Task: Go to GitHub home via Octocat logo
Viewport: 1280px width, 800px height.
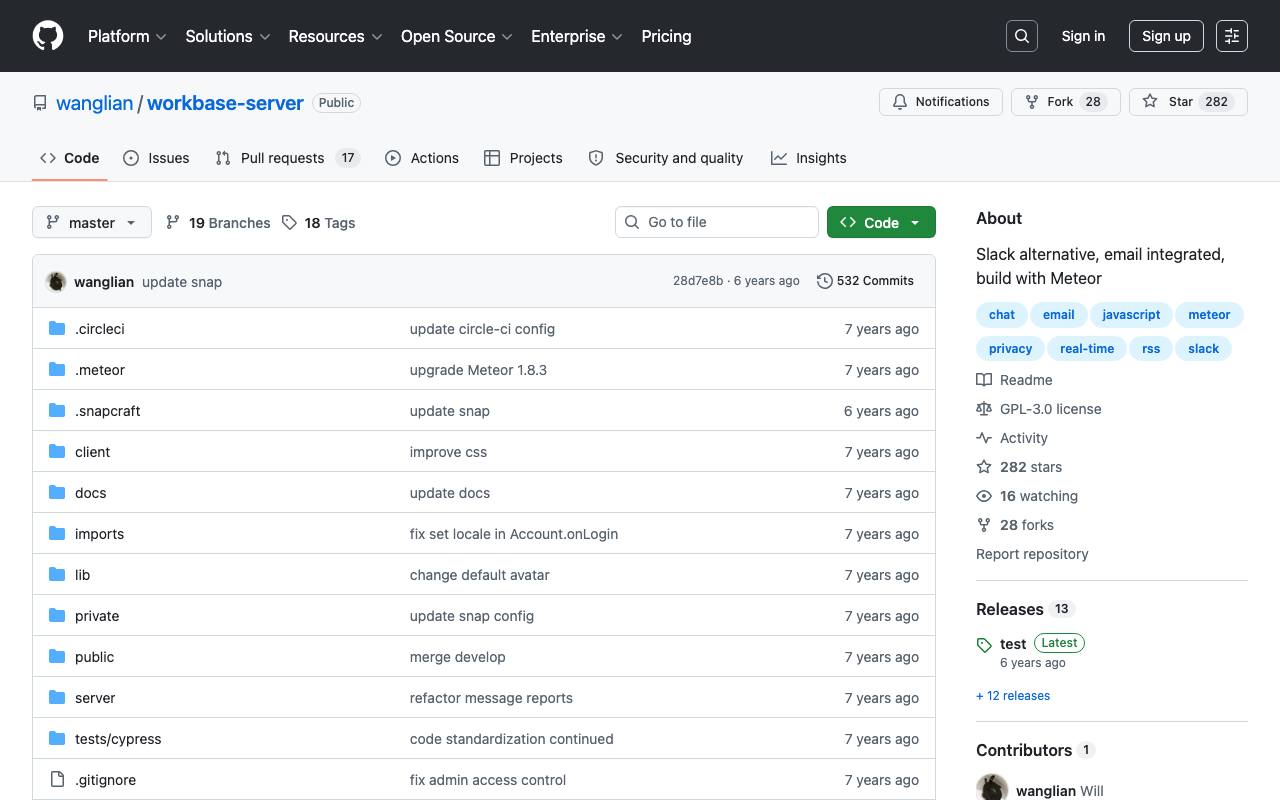Action: 48,36
